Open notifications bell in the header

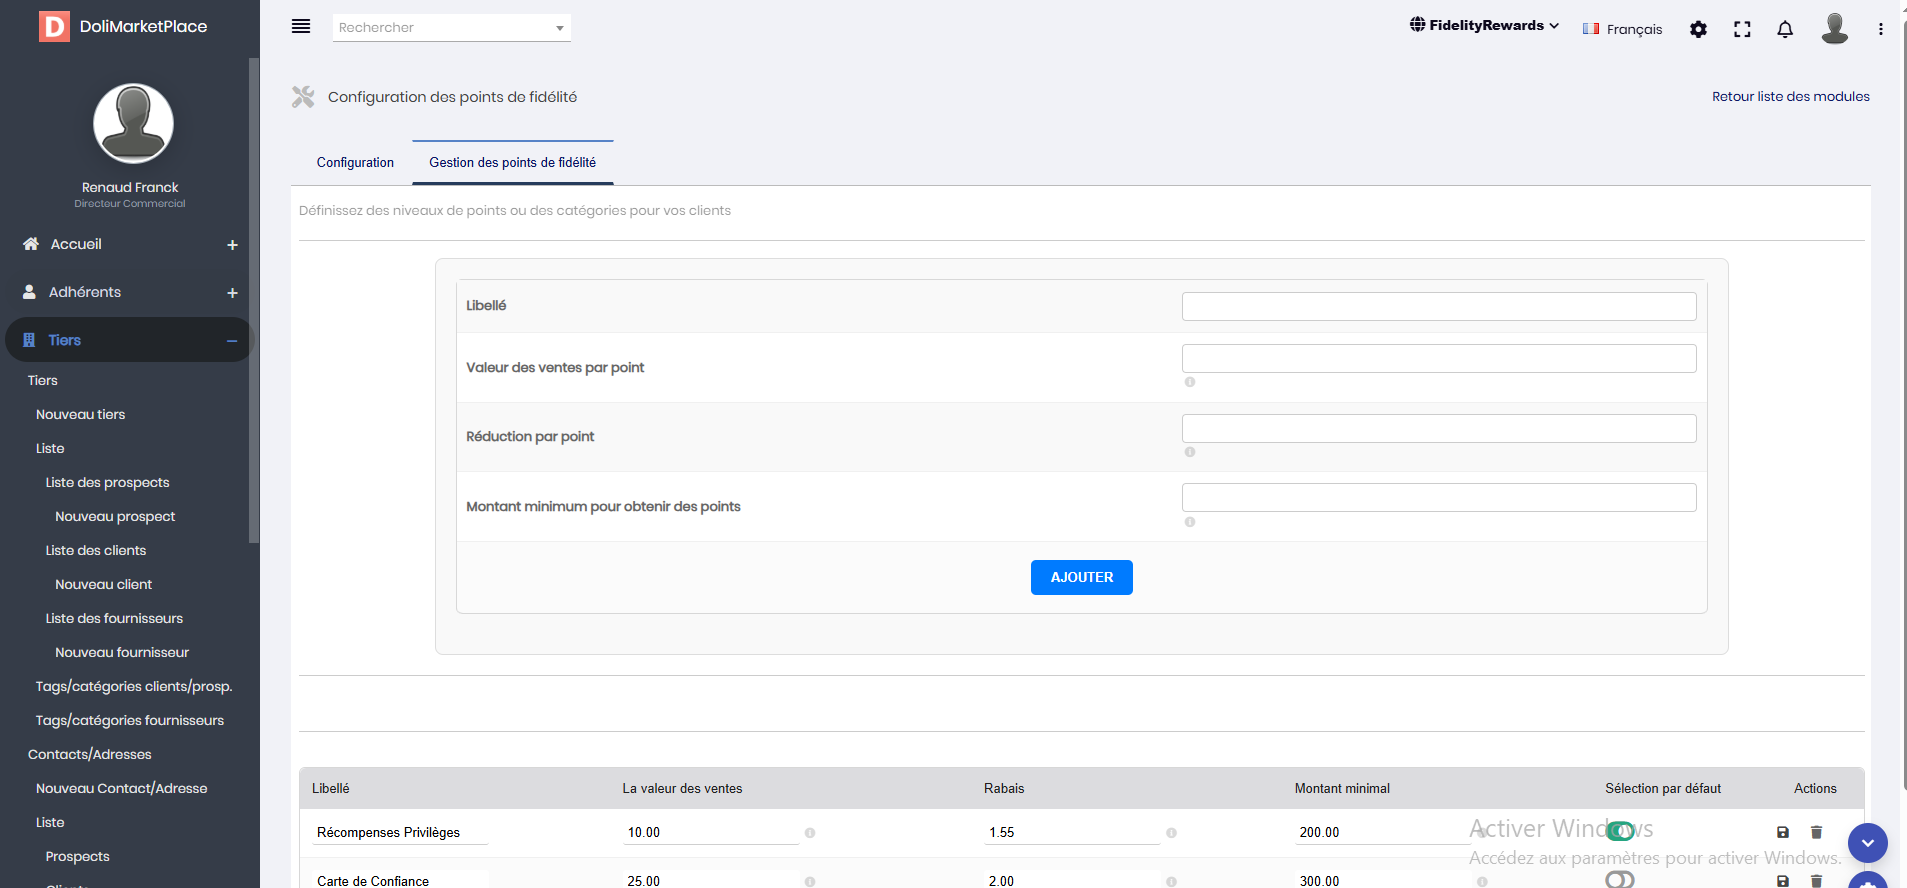(1785, 29)
